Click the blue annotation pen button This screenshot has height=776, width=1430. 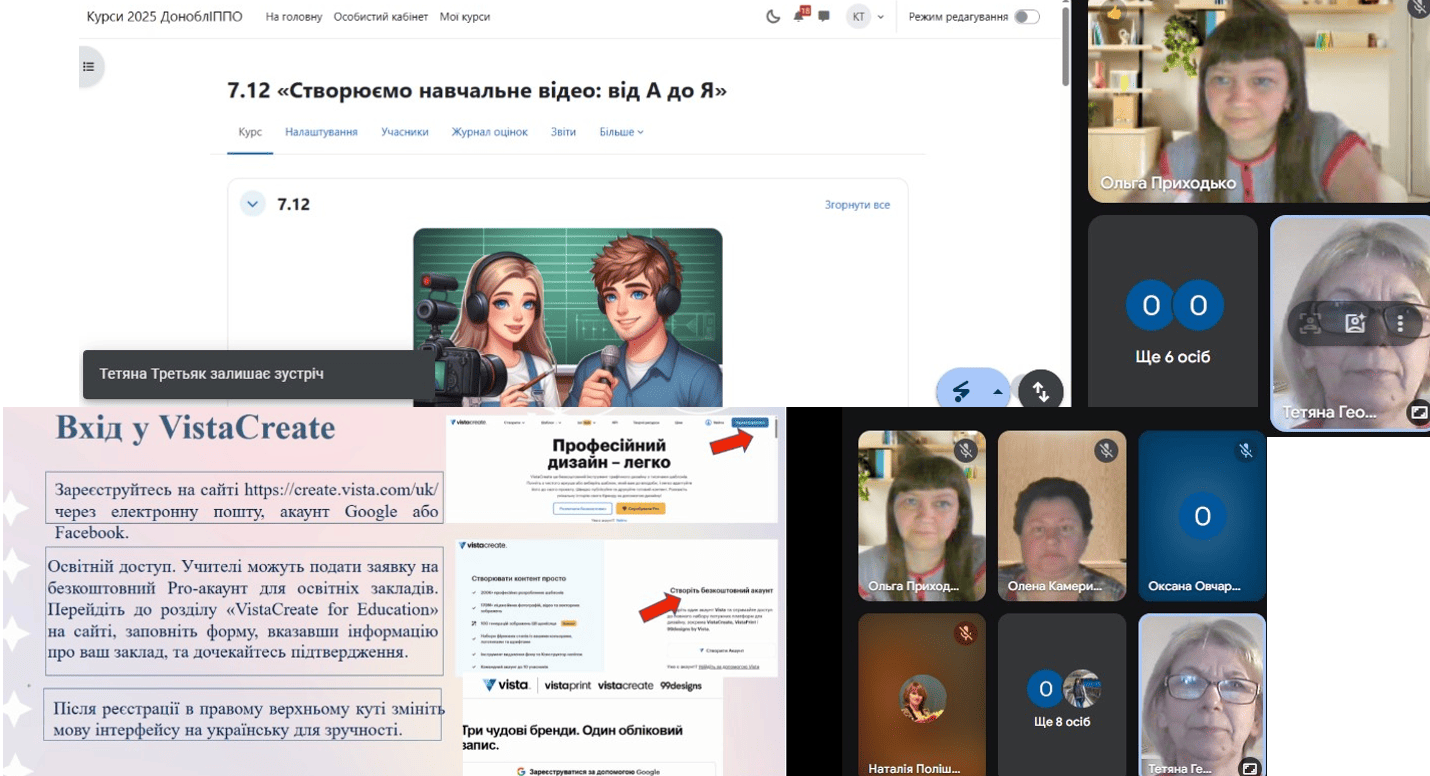point(961,391)
